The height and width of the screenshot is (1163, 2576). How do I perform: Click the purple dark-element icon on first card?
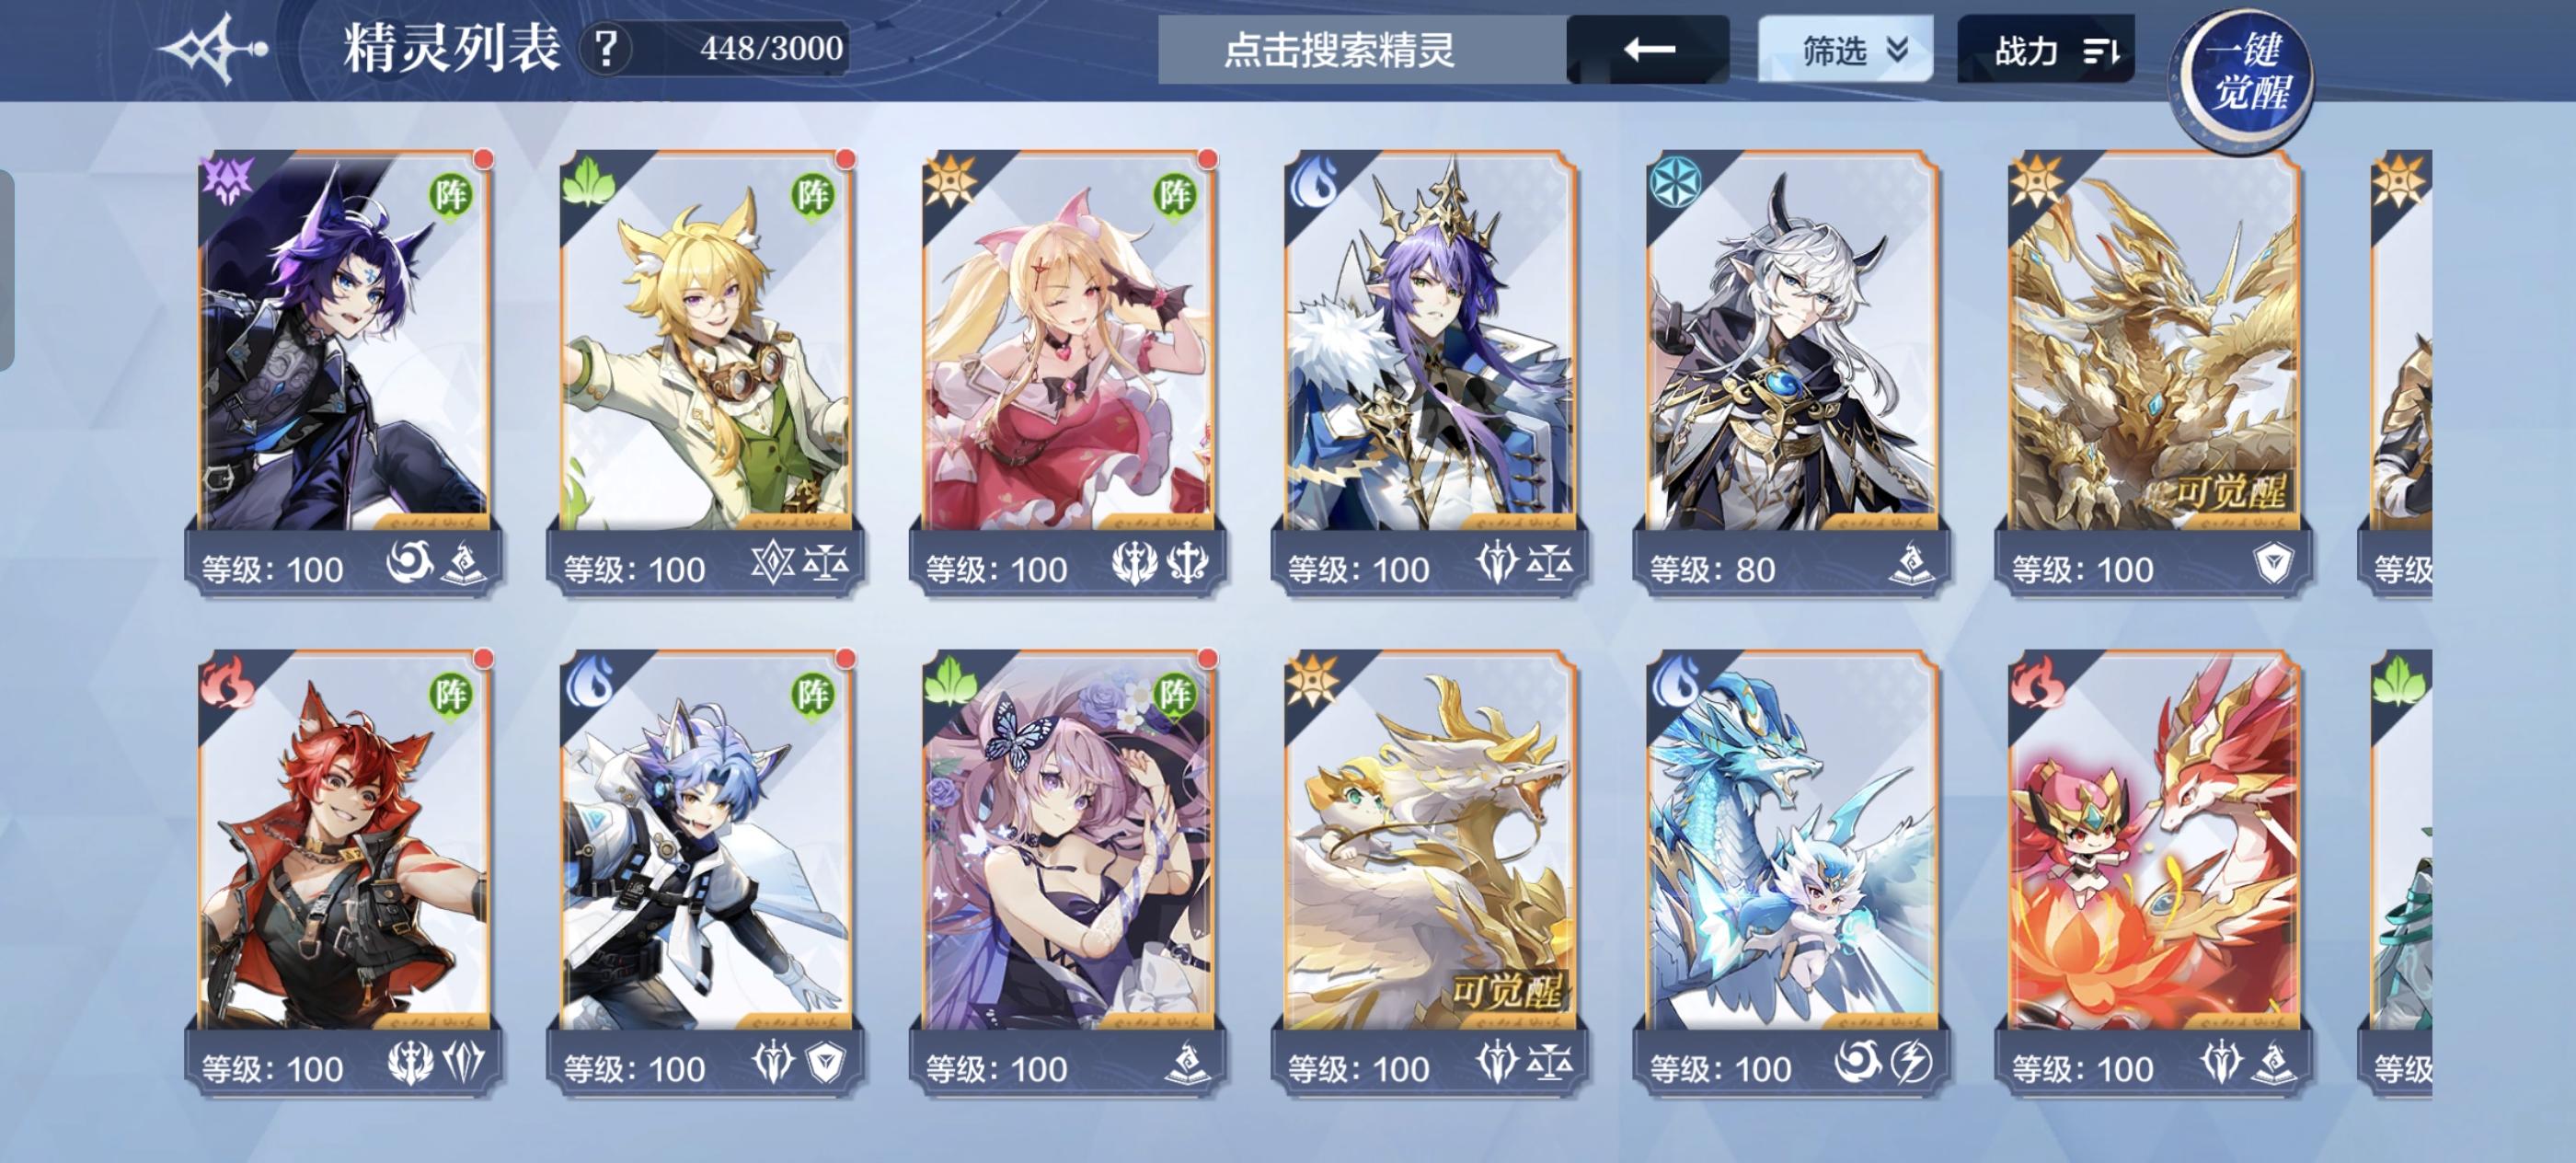point(228,181)
